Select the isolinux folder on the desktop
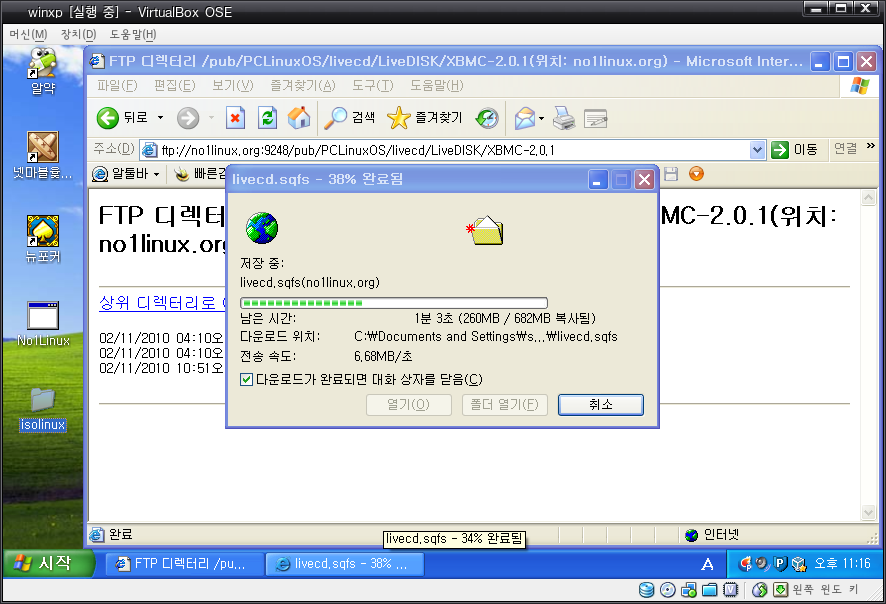886x604 pixels. (x=43, y=410)
